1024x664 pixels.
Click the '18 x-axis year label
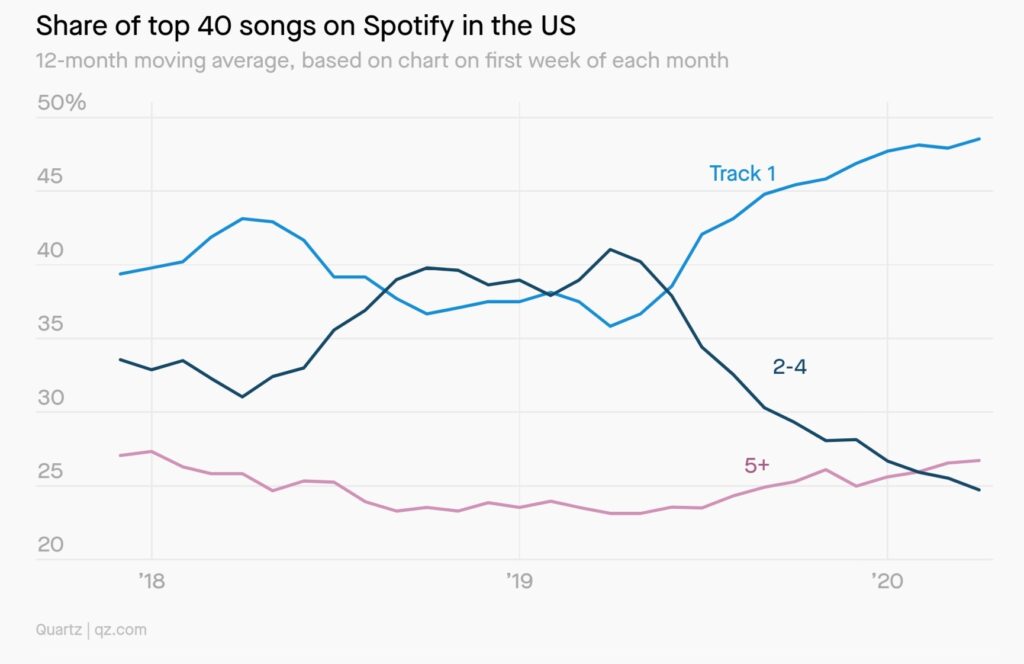[x=151, y=580]
